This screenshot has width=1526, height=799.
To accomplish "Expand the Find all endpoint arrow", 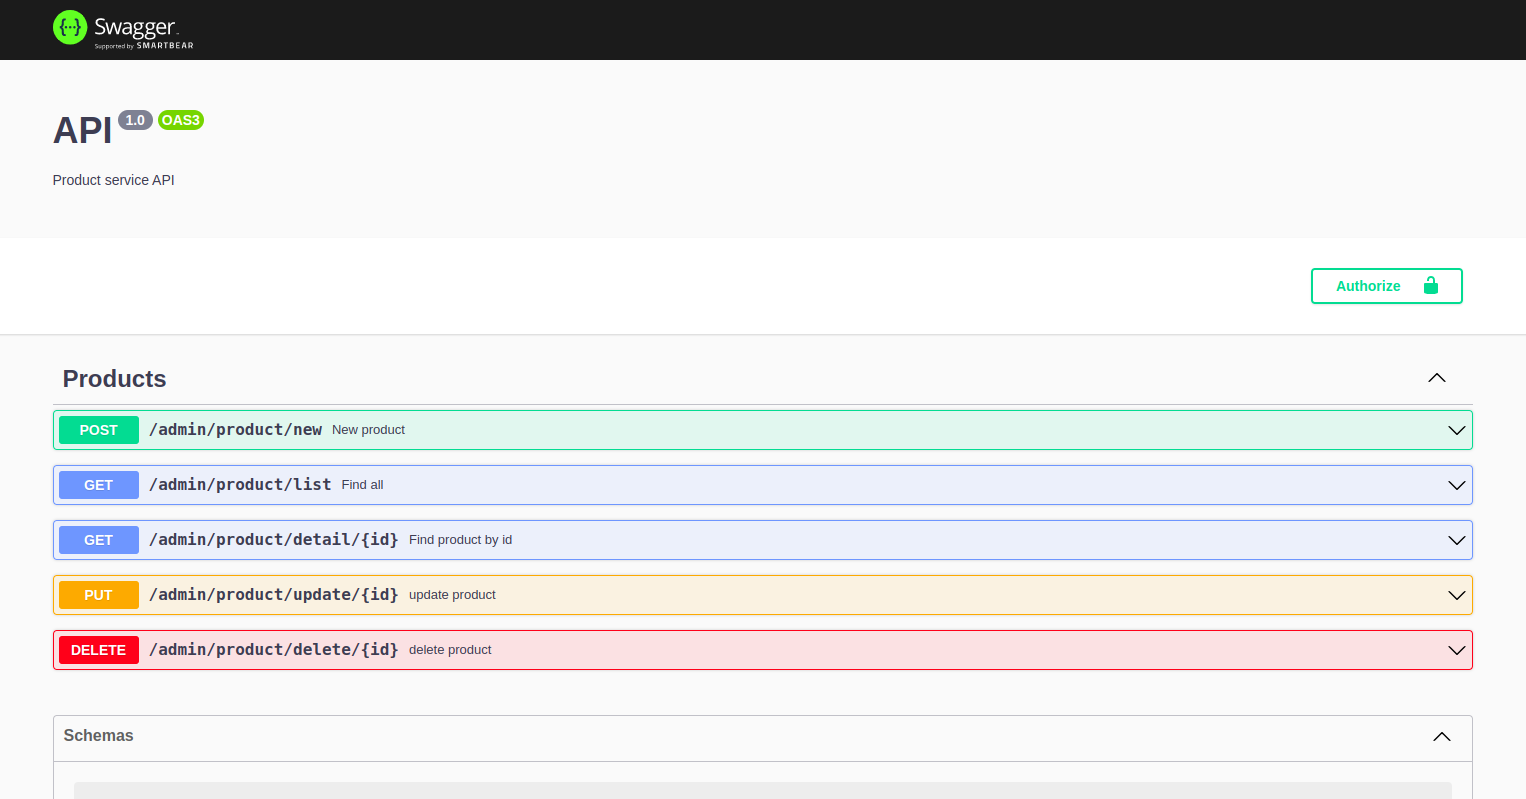I will pos(1456,485).
